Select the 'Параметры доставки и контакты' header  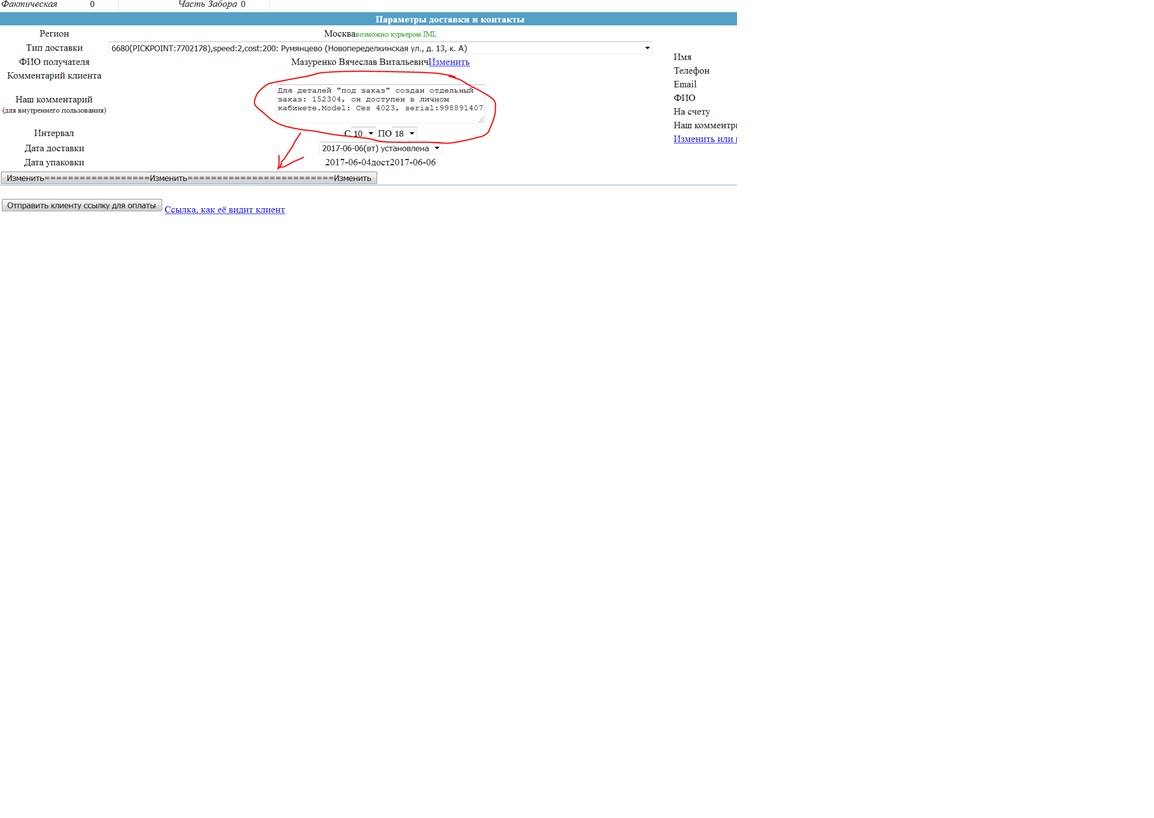pyautogui.click(x=450, y=19)
